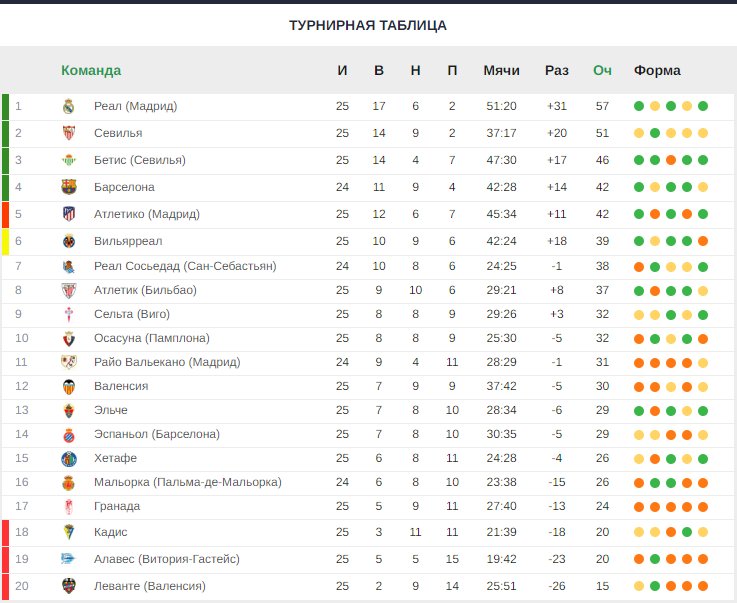Click the Villarreal club crest

(69, 241)
